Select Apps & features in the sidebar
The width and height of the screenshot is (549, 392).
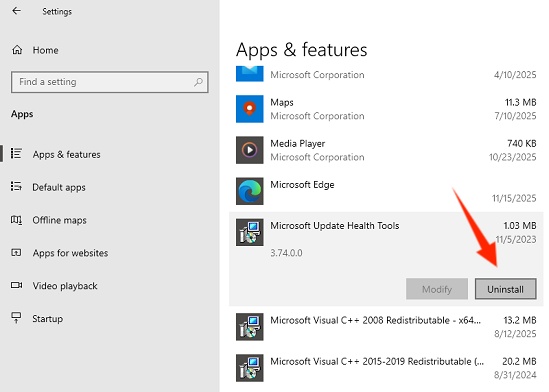pyautogui.click(x=67, y=154)
